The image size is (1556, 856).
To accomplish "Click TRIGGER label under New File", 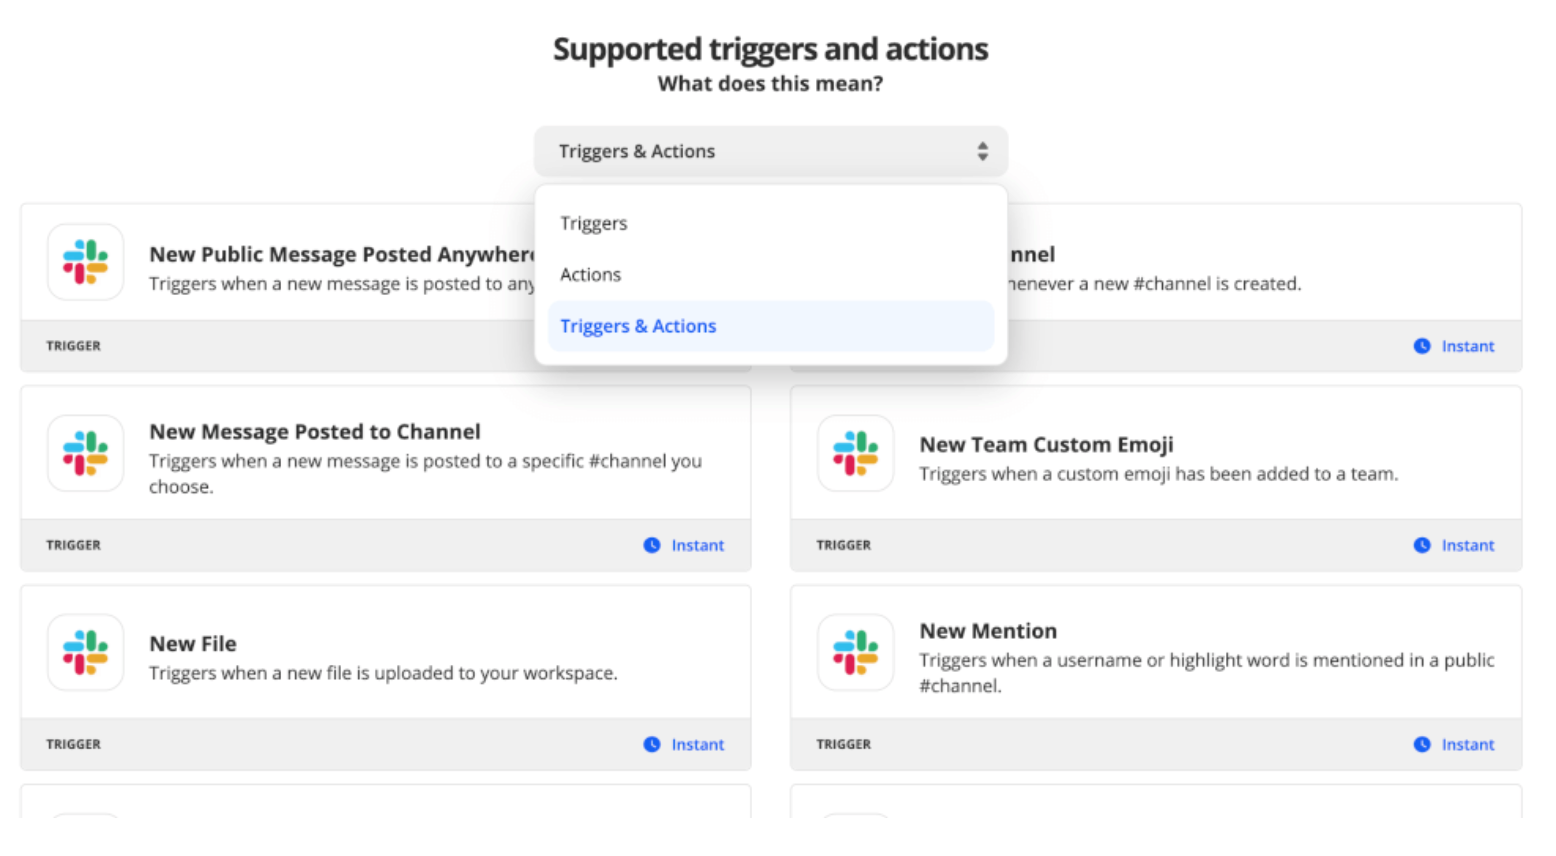I will tap(73, 744).
